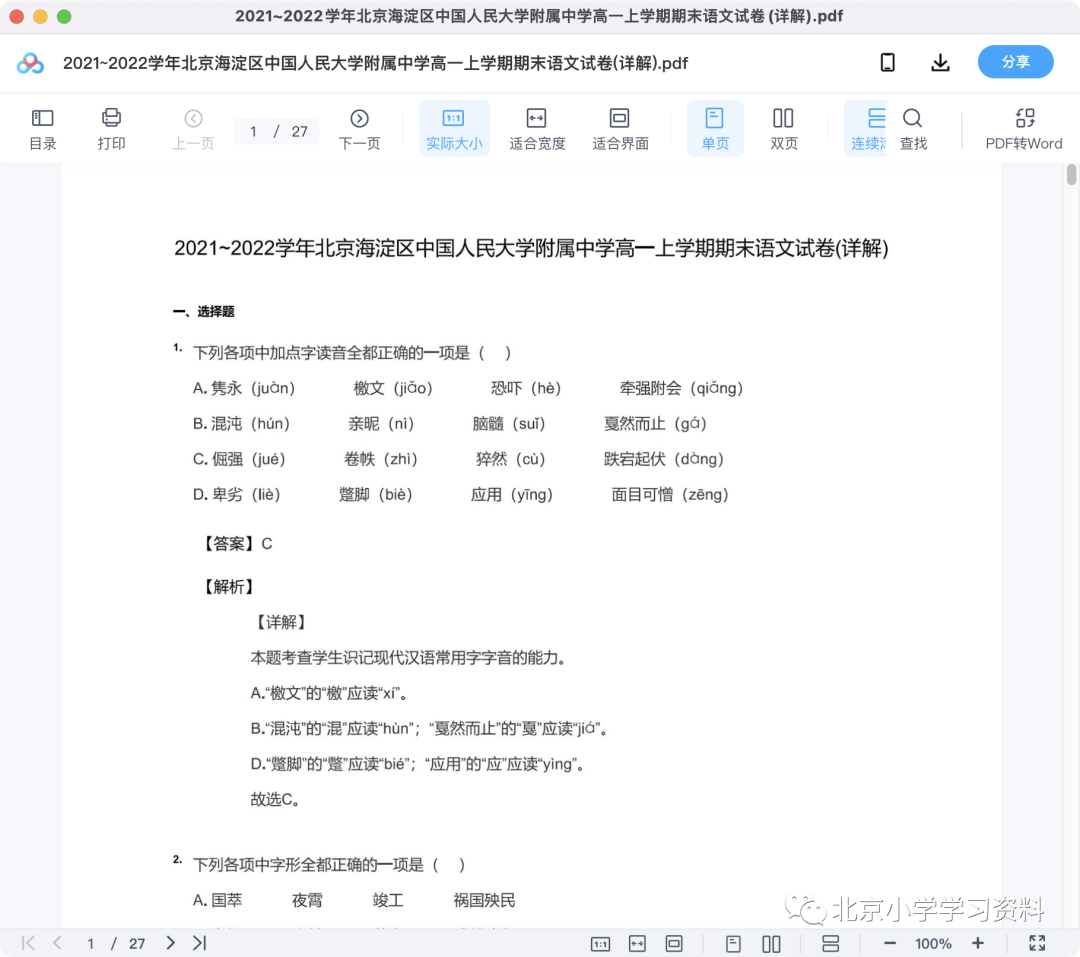Open the Baidu Netdisk logo icon
This screenshot has height=957, width=1080.
[x=30, y=63]
